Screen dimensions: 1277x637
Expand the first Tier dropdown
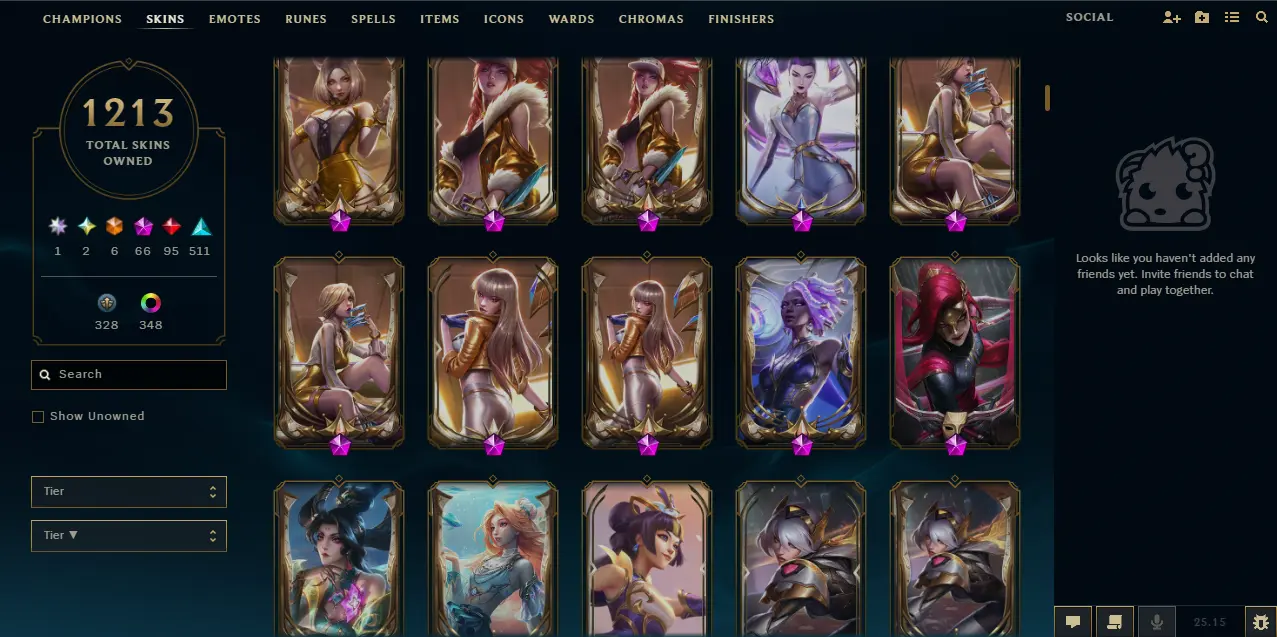(129, 492)
